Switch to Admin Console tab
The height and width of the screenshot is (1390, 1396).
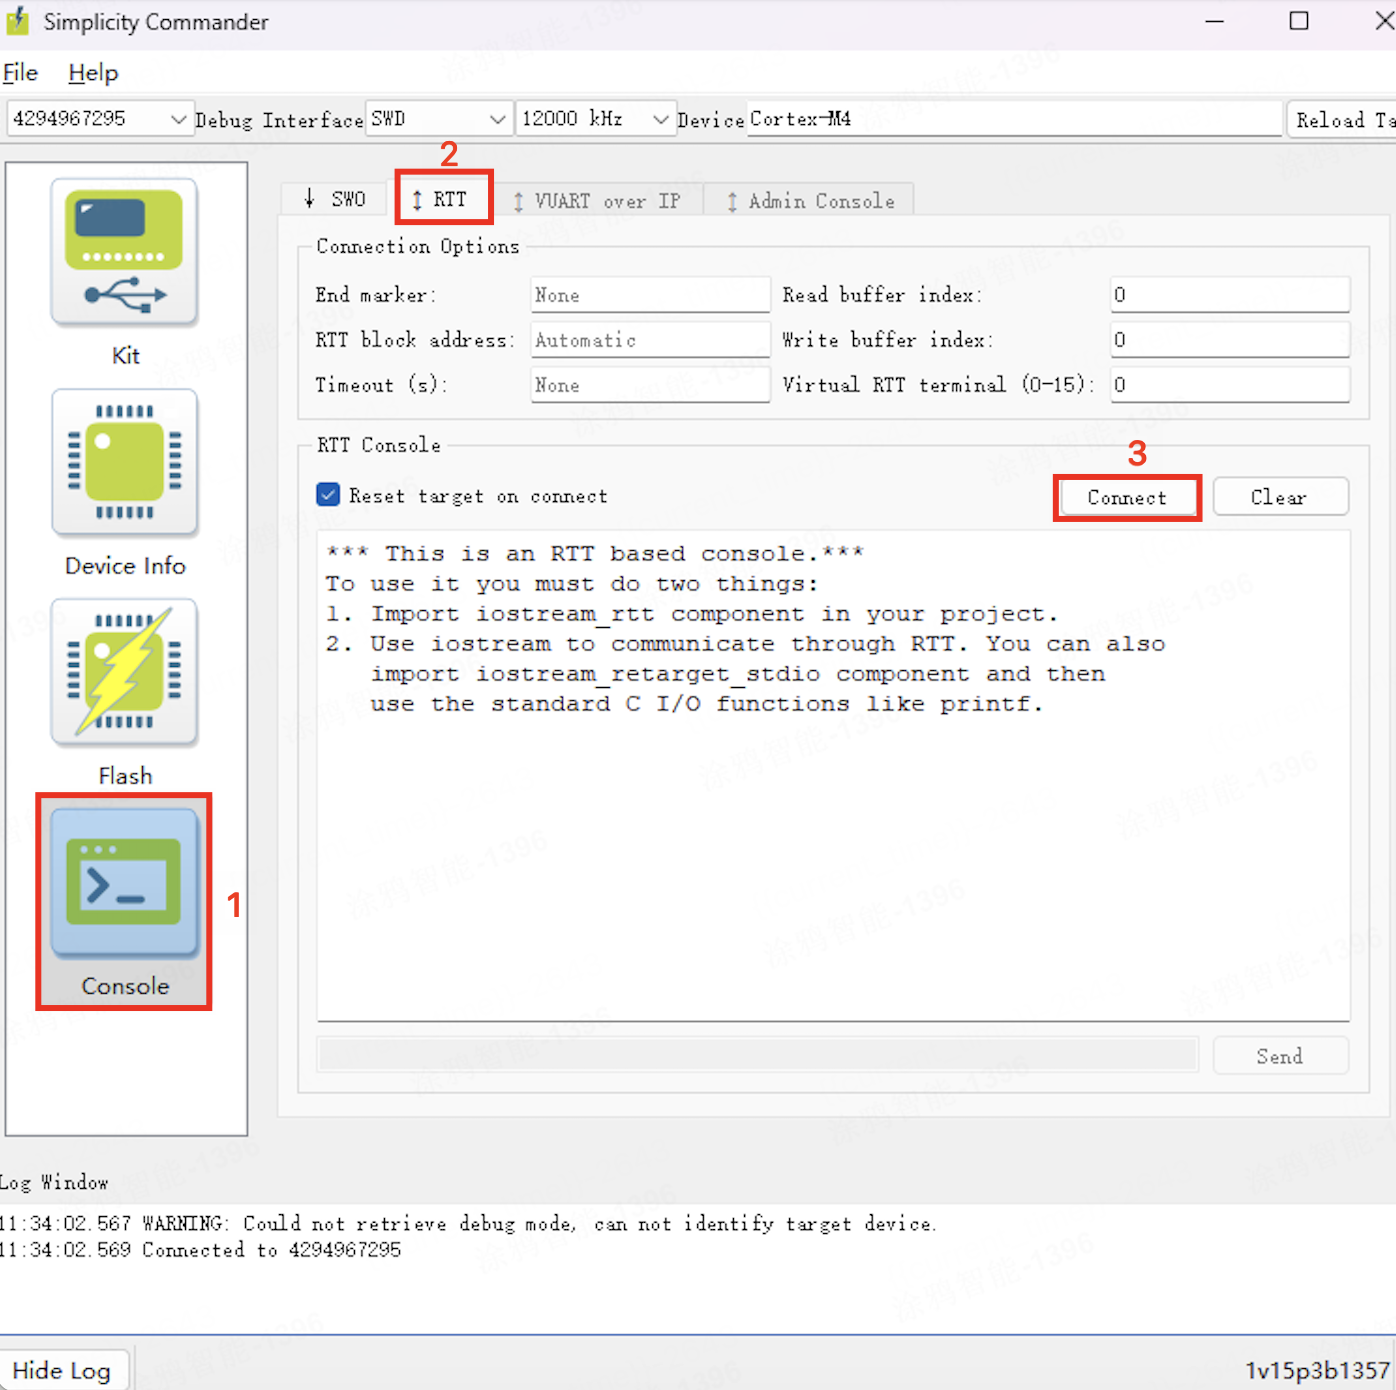coord(810,201)
